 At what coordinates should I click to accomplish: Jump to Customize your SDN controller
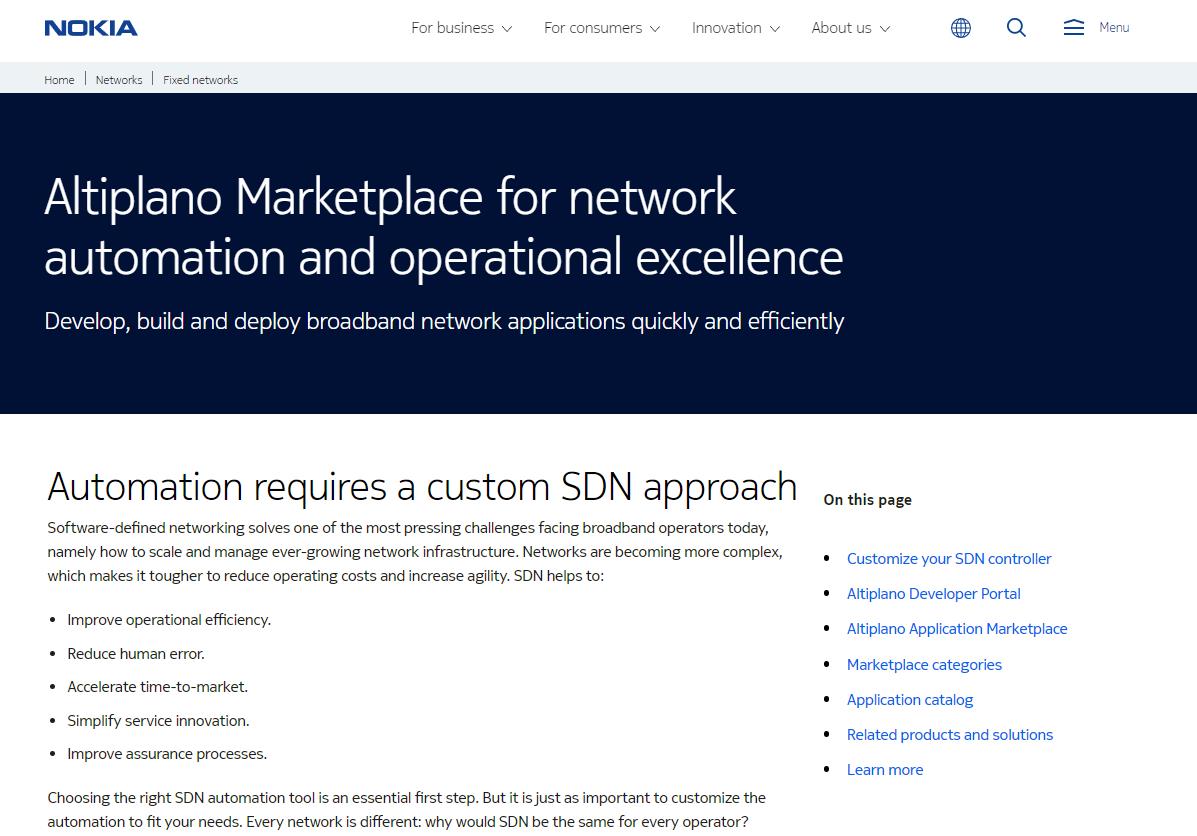pyautogui.click(x=948, y=559)
